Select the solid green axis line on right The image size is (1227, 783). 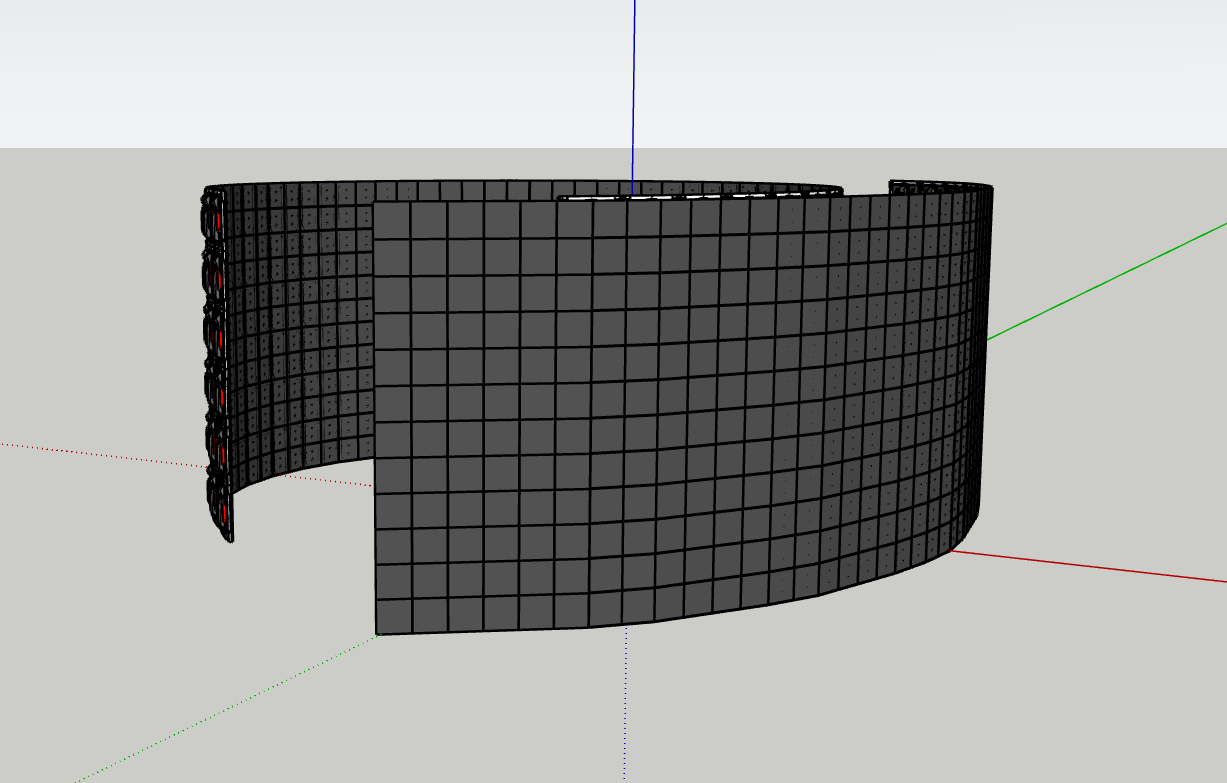click(1110, 282)
